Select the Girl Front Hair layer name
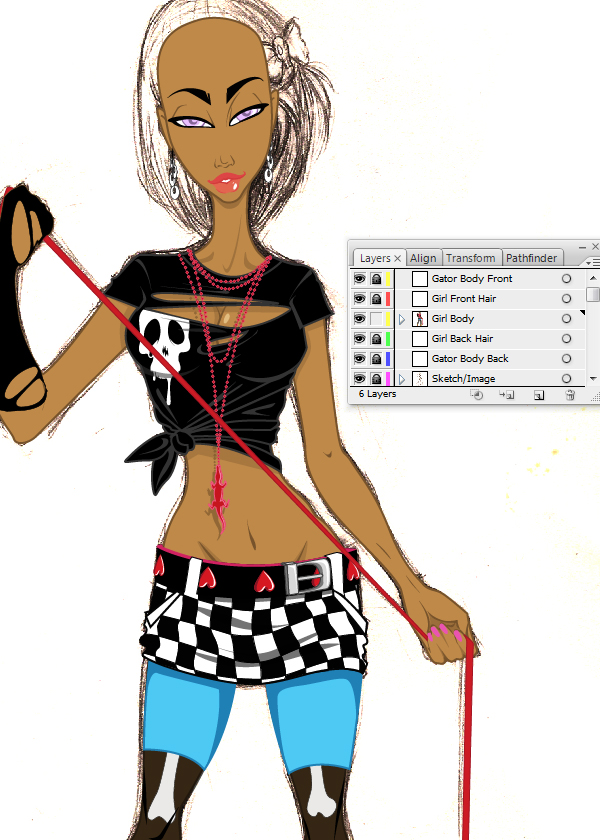This screenshot has height=840, width=600. [464, 298]
